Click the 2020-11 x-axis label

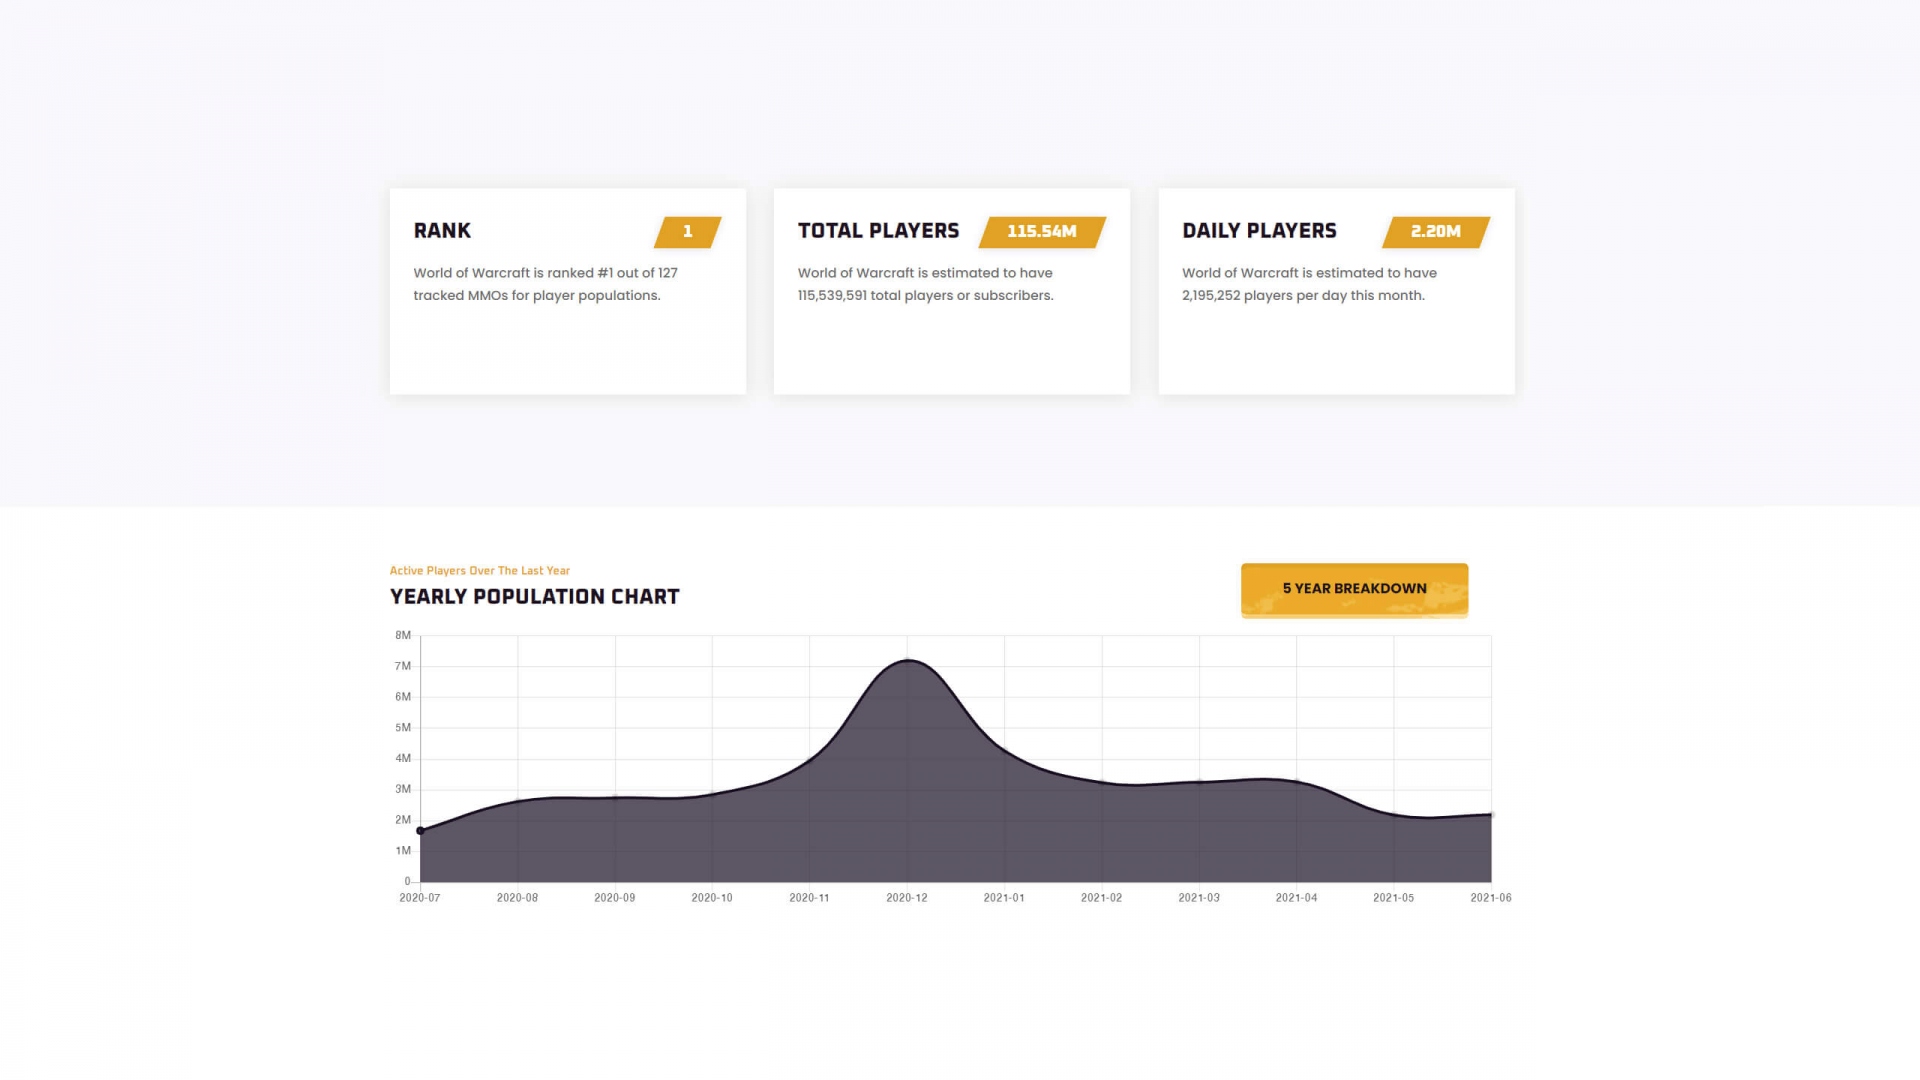(809, 898)
